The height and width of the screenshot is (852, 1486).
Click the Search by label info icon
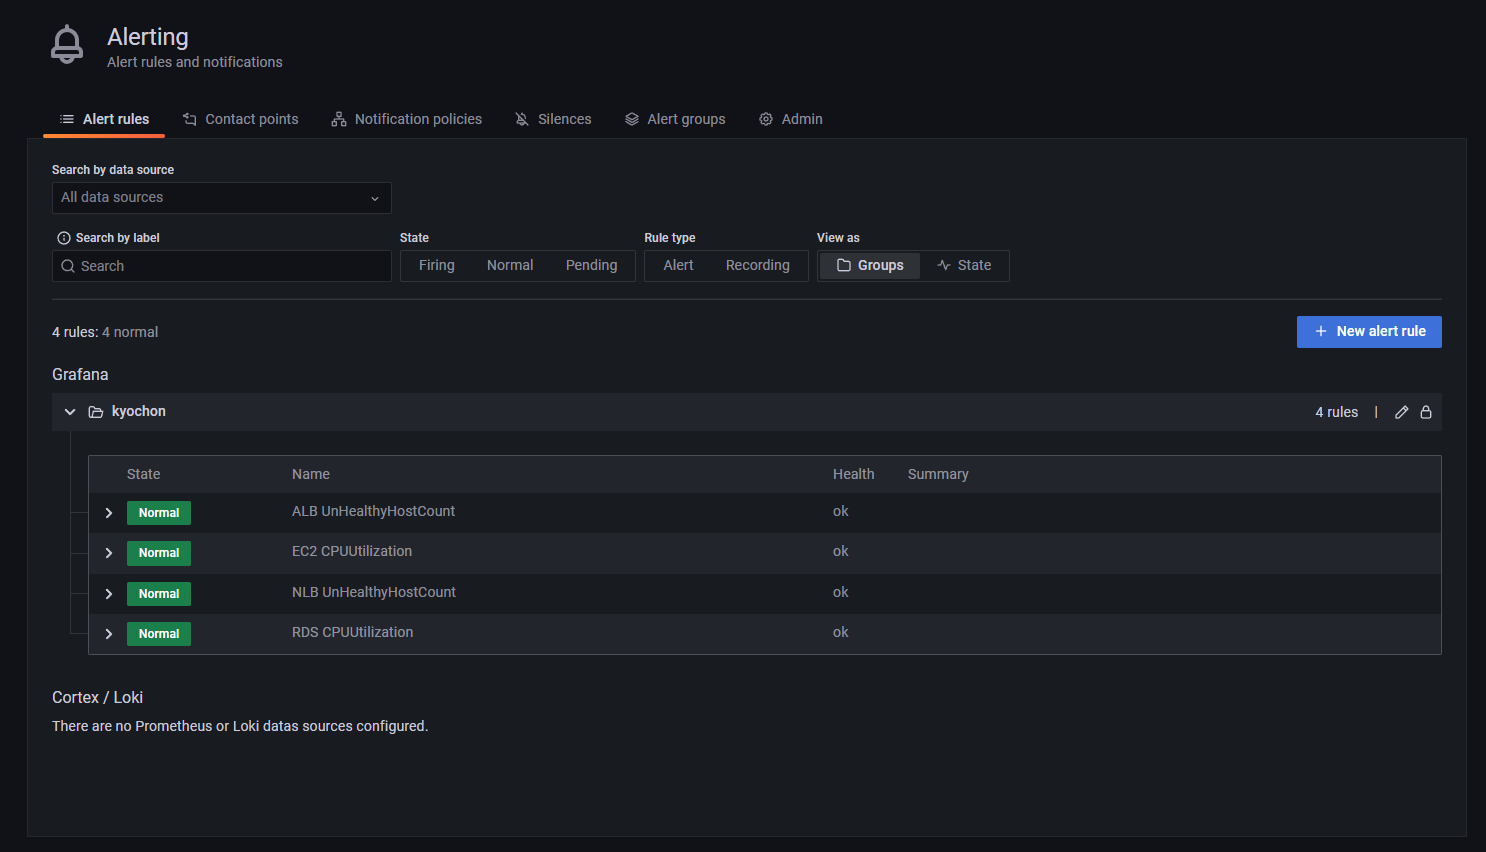click(64, 238)
